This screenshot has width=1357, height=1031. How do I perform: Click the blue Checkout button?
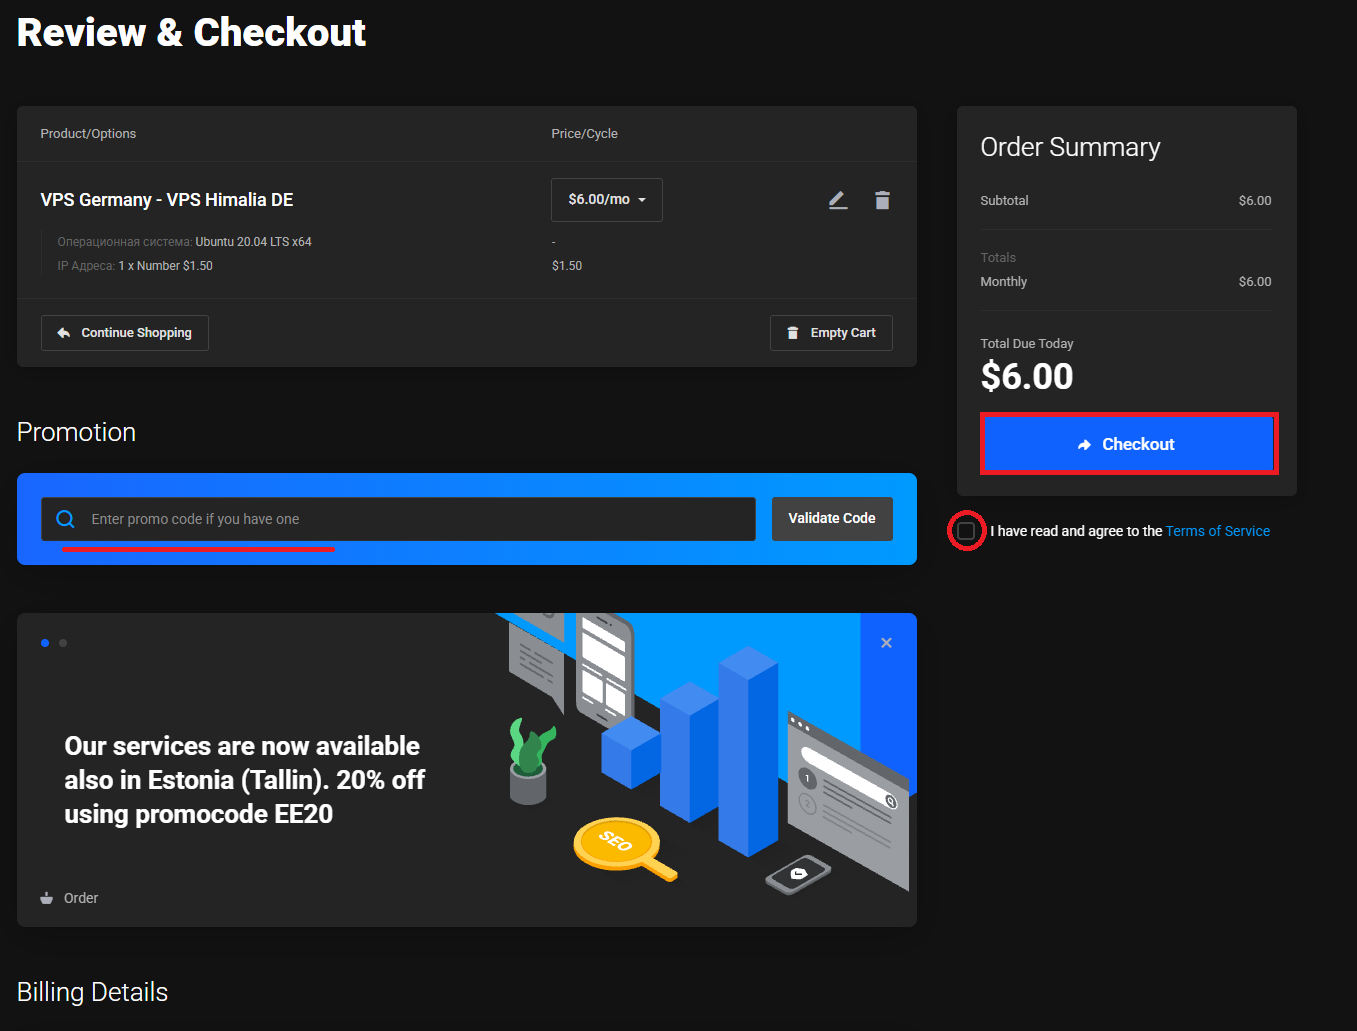click(x=1129, y=444)
